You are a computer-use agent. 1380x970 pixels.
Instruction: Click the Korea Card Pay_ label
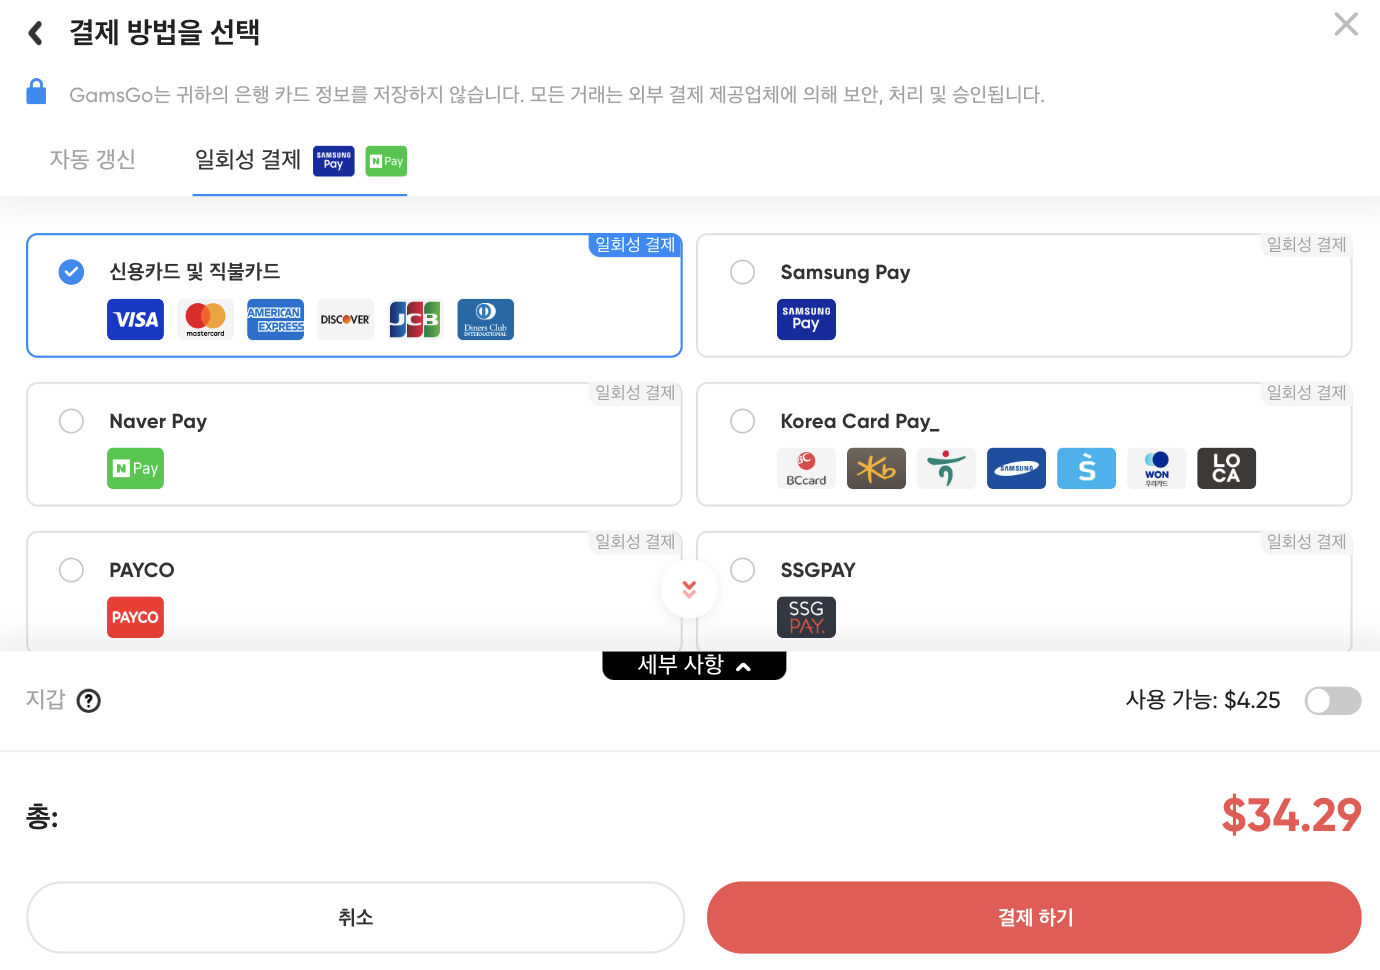[x=860, y=421]
